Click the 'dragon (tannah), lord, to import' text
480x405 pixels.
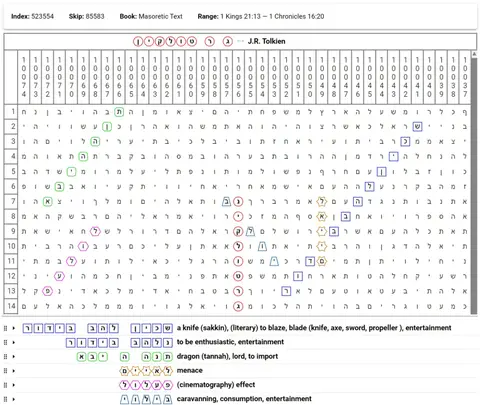coord(227,357)
